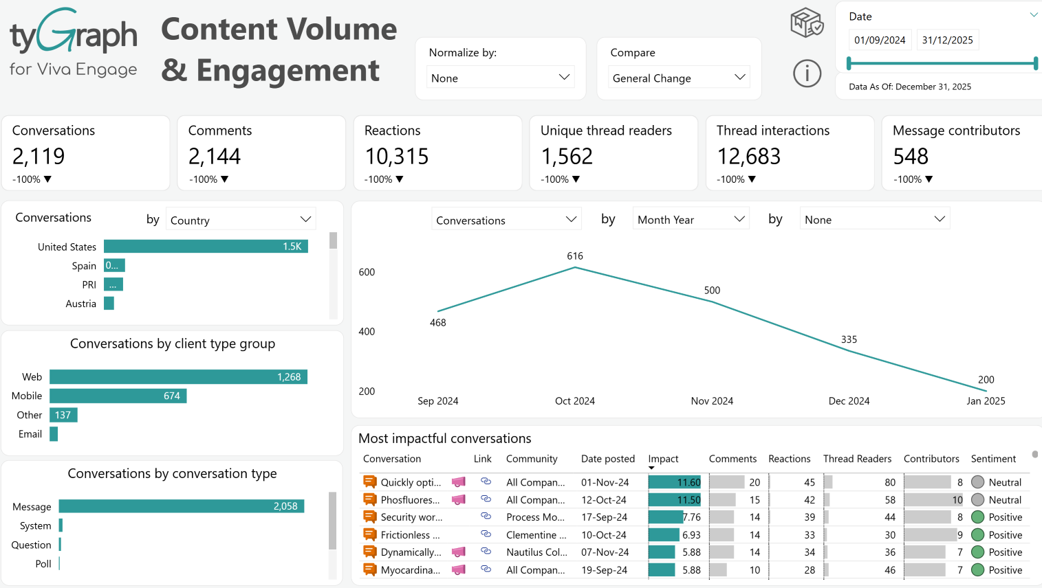Sort by Contributors column header

pos(931,458)
